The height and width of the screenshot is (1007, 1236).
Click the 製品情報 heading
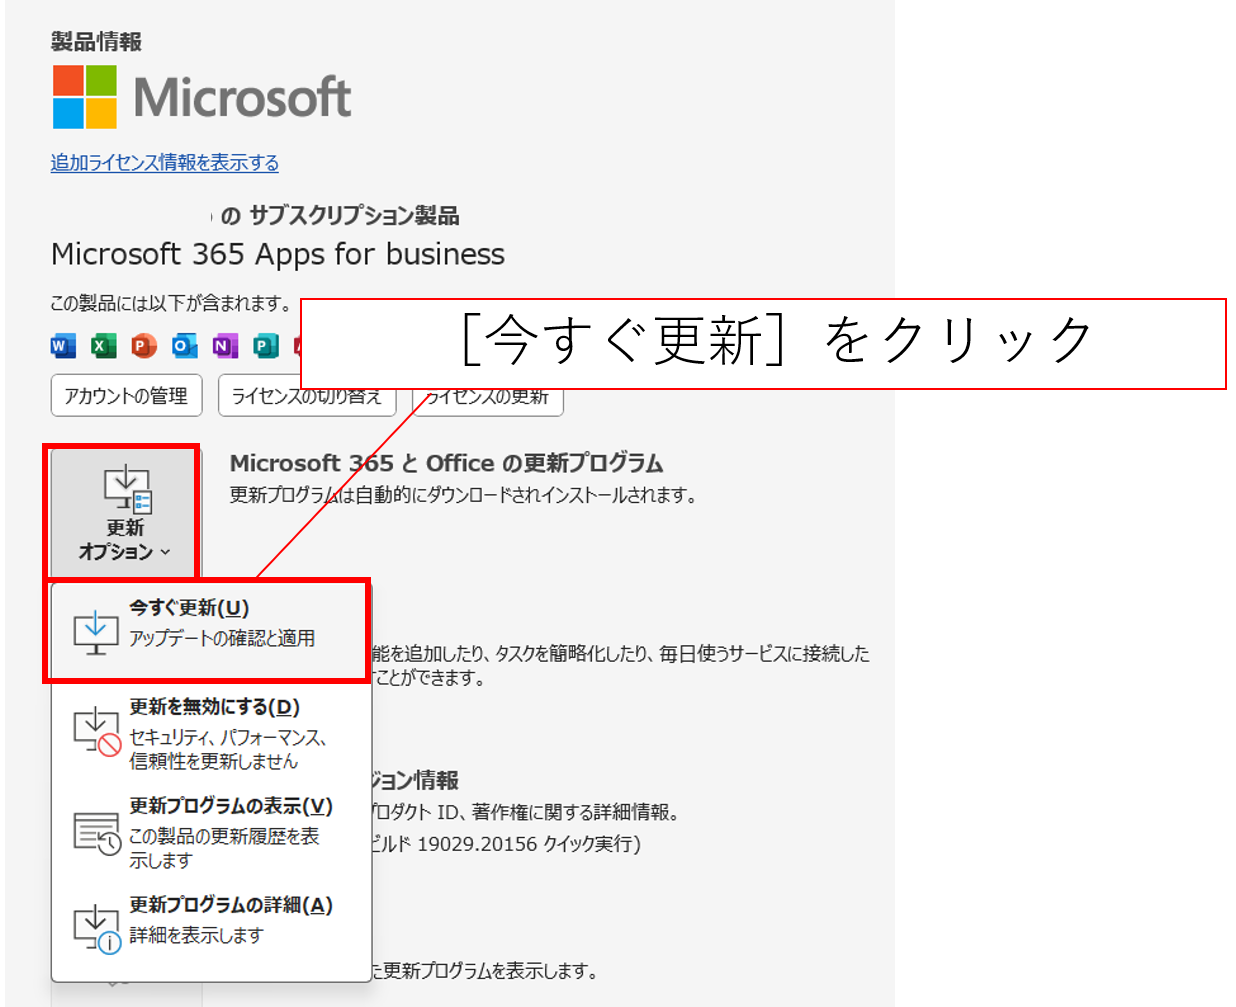(x=96, y=41)
